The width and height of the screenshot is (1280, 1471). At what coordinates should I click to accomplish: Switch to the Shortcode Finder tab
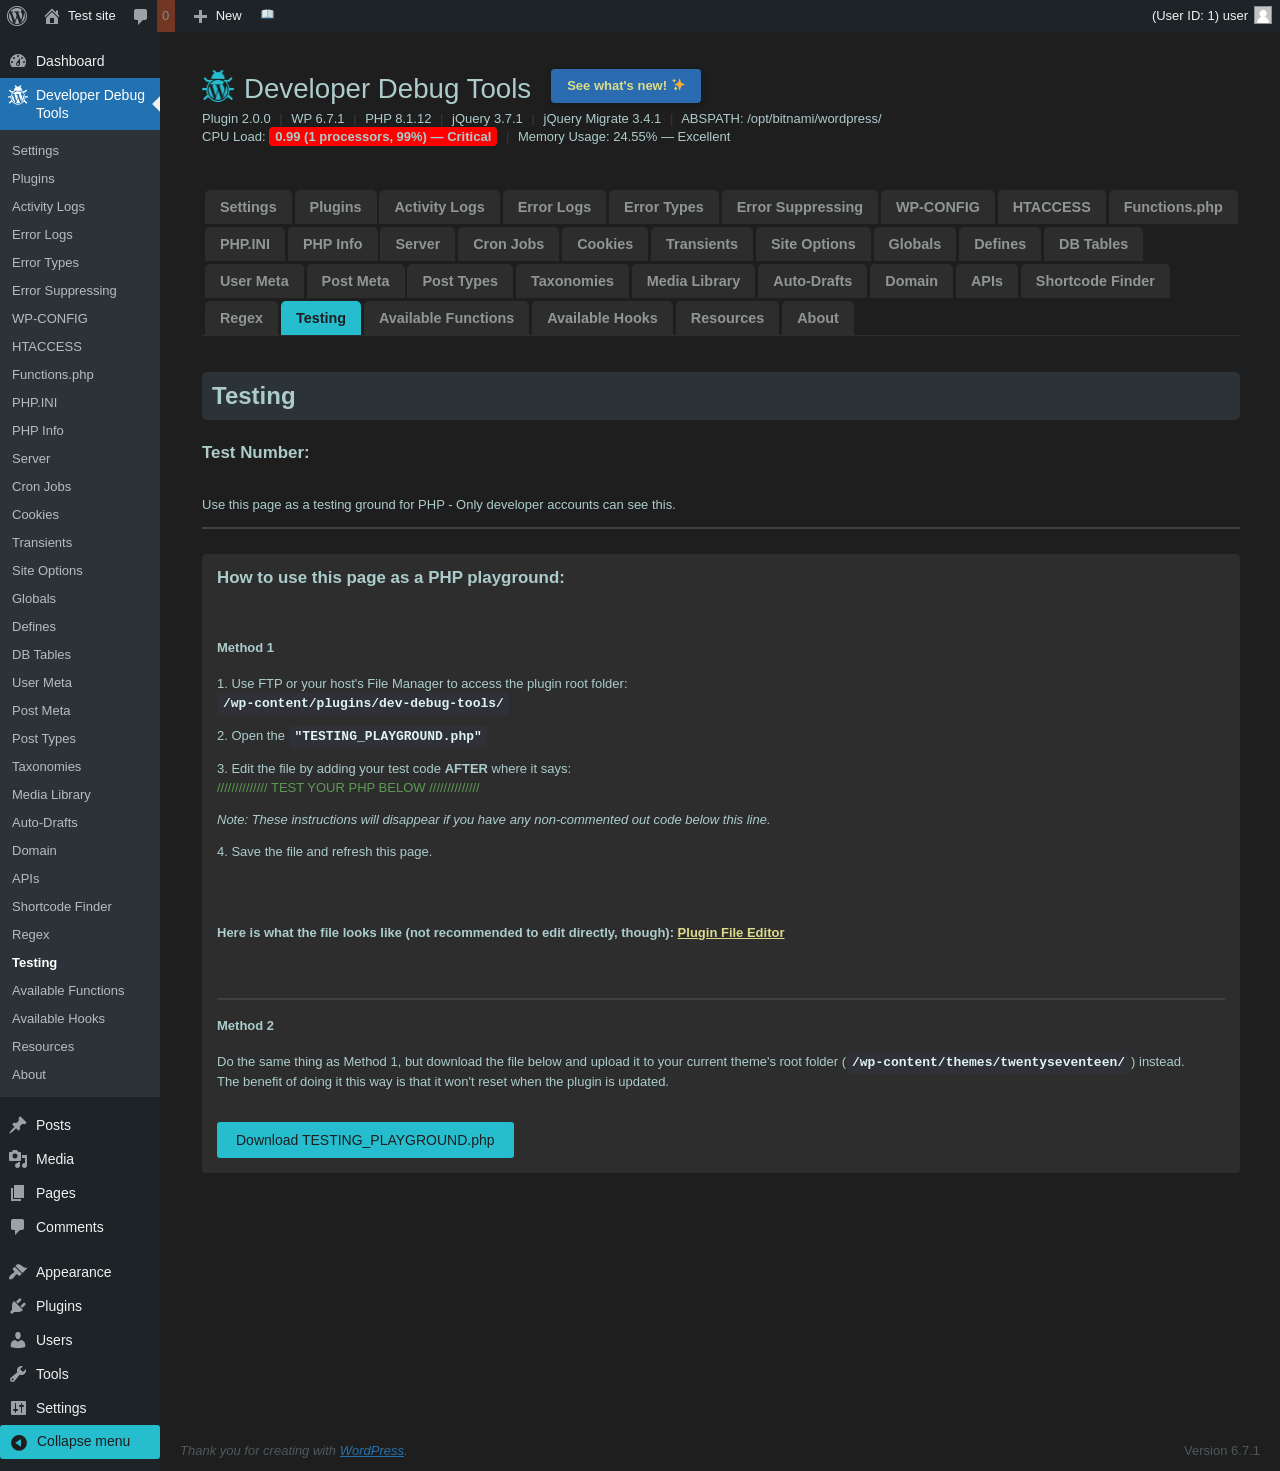[x=1095, y=281]
